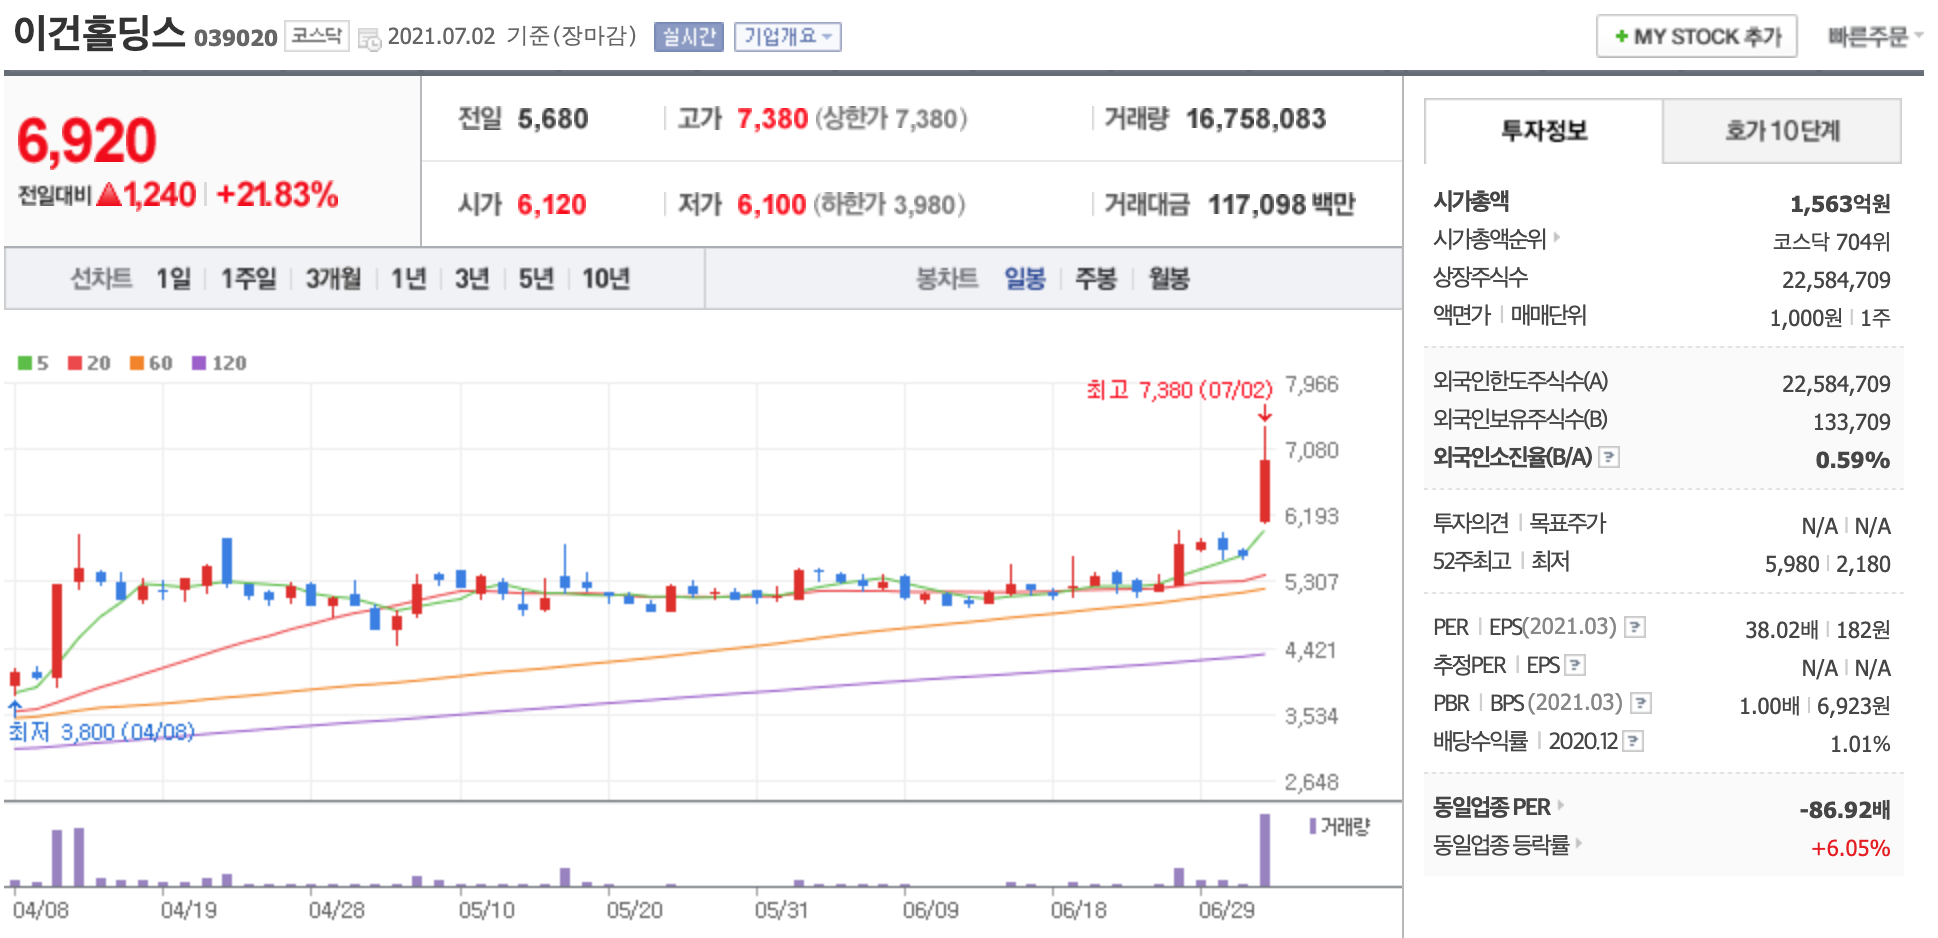
Task: Select the 1주일 line chart
Action: (248, 278)
